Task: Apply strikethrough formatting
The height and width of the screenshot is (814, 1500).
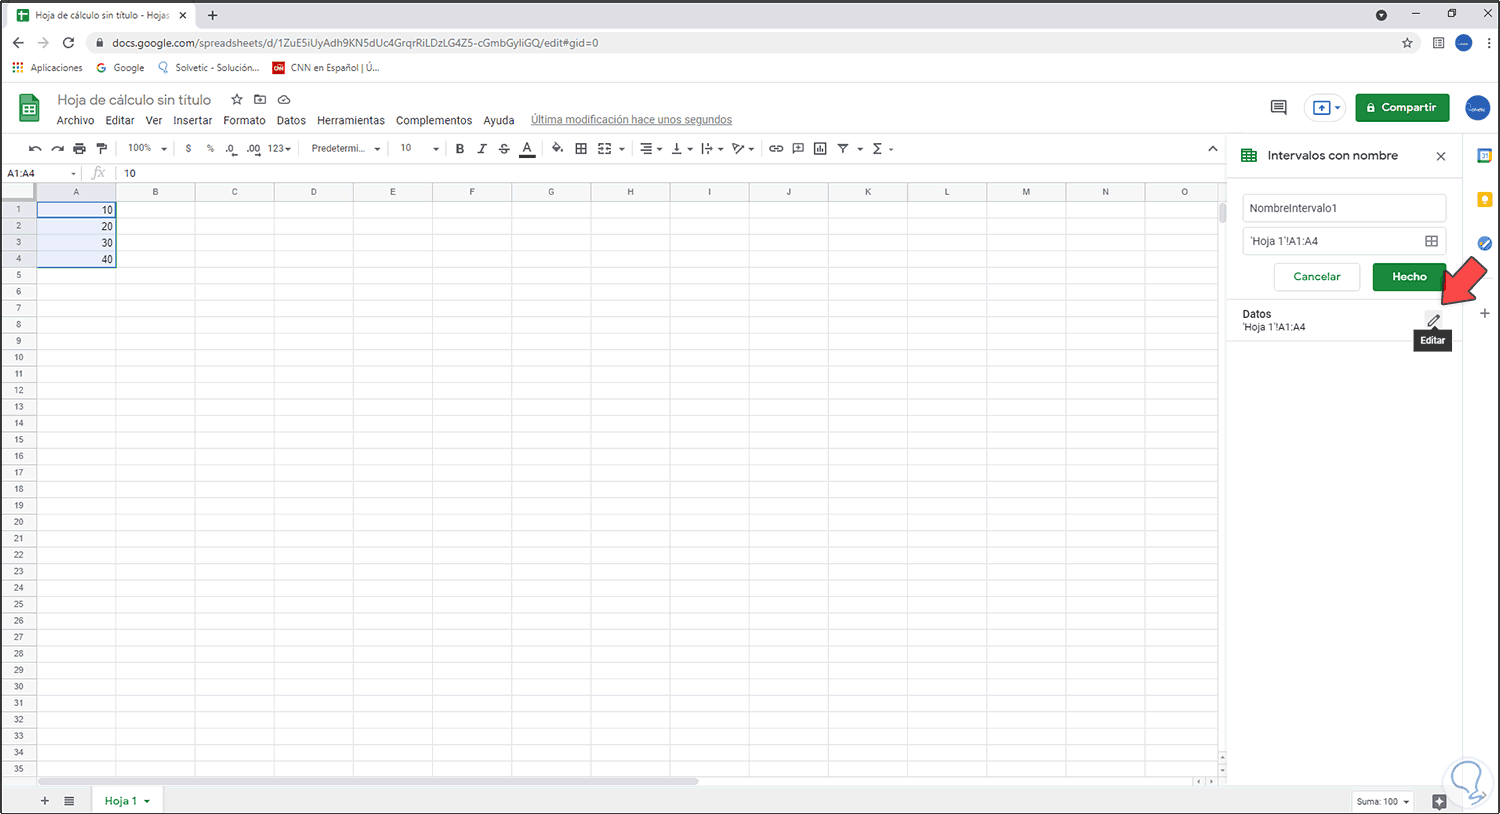Action: 503,148
